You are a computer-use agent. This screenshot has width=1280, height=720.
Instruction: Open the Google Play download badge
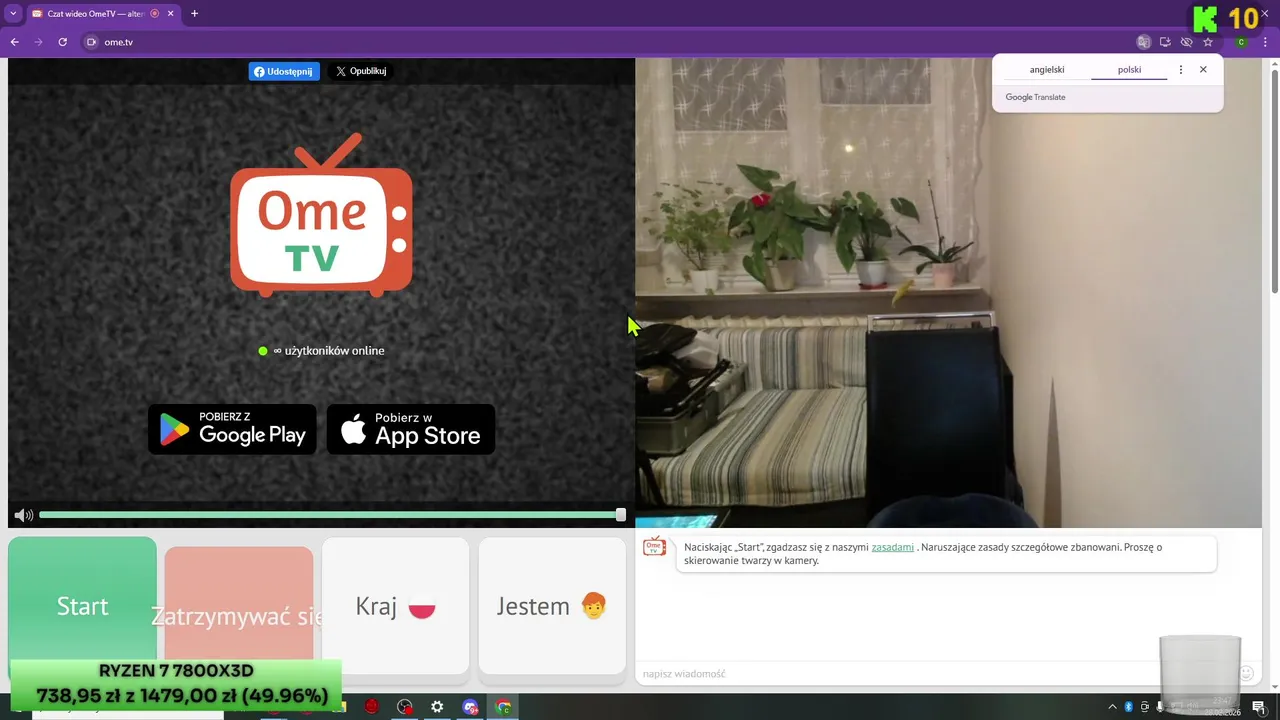click(232, 429)
